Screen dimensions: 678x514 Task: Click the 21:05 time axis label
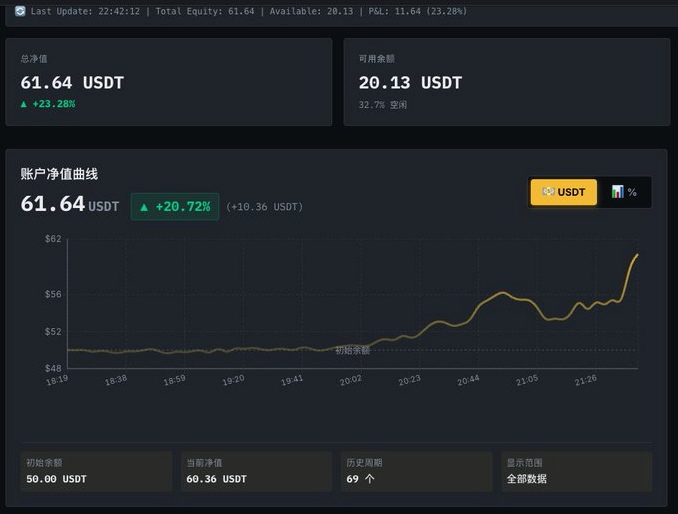pos(526,380)
